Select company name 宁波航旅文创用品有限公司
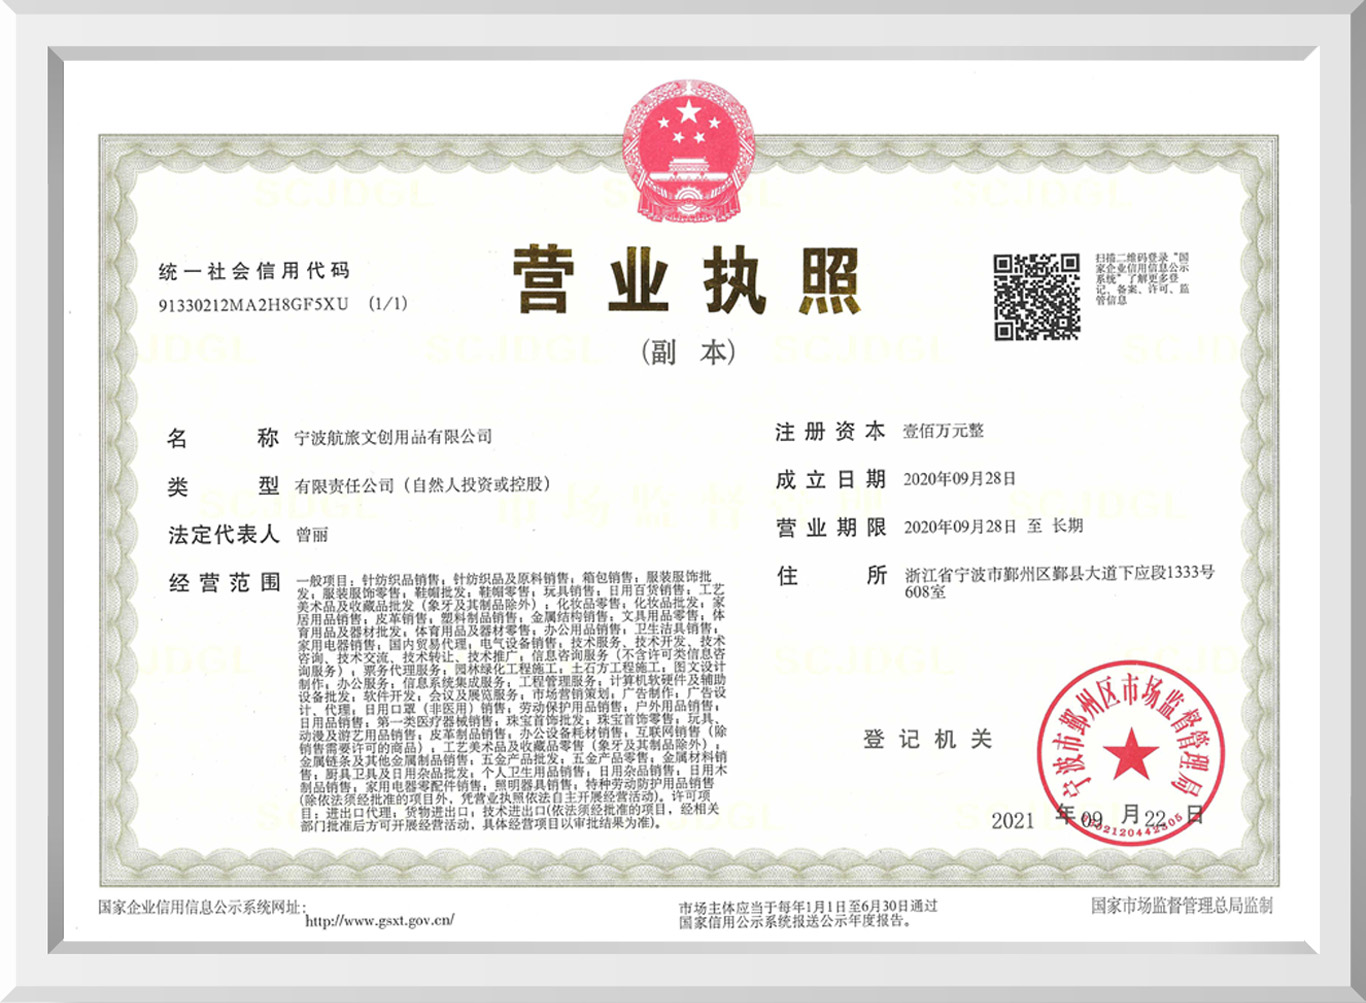Viewport: 1366px width, 1003px height. 393,437
